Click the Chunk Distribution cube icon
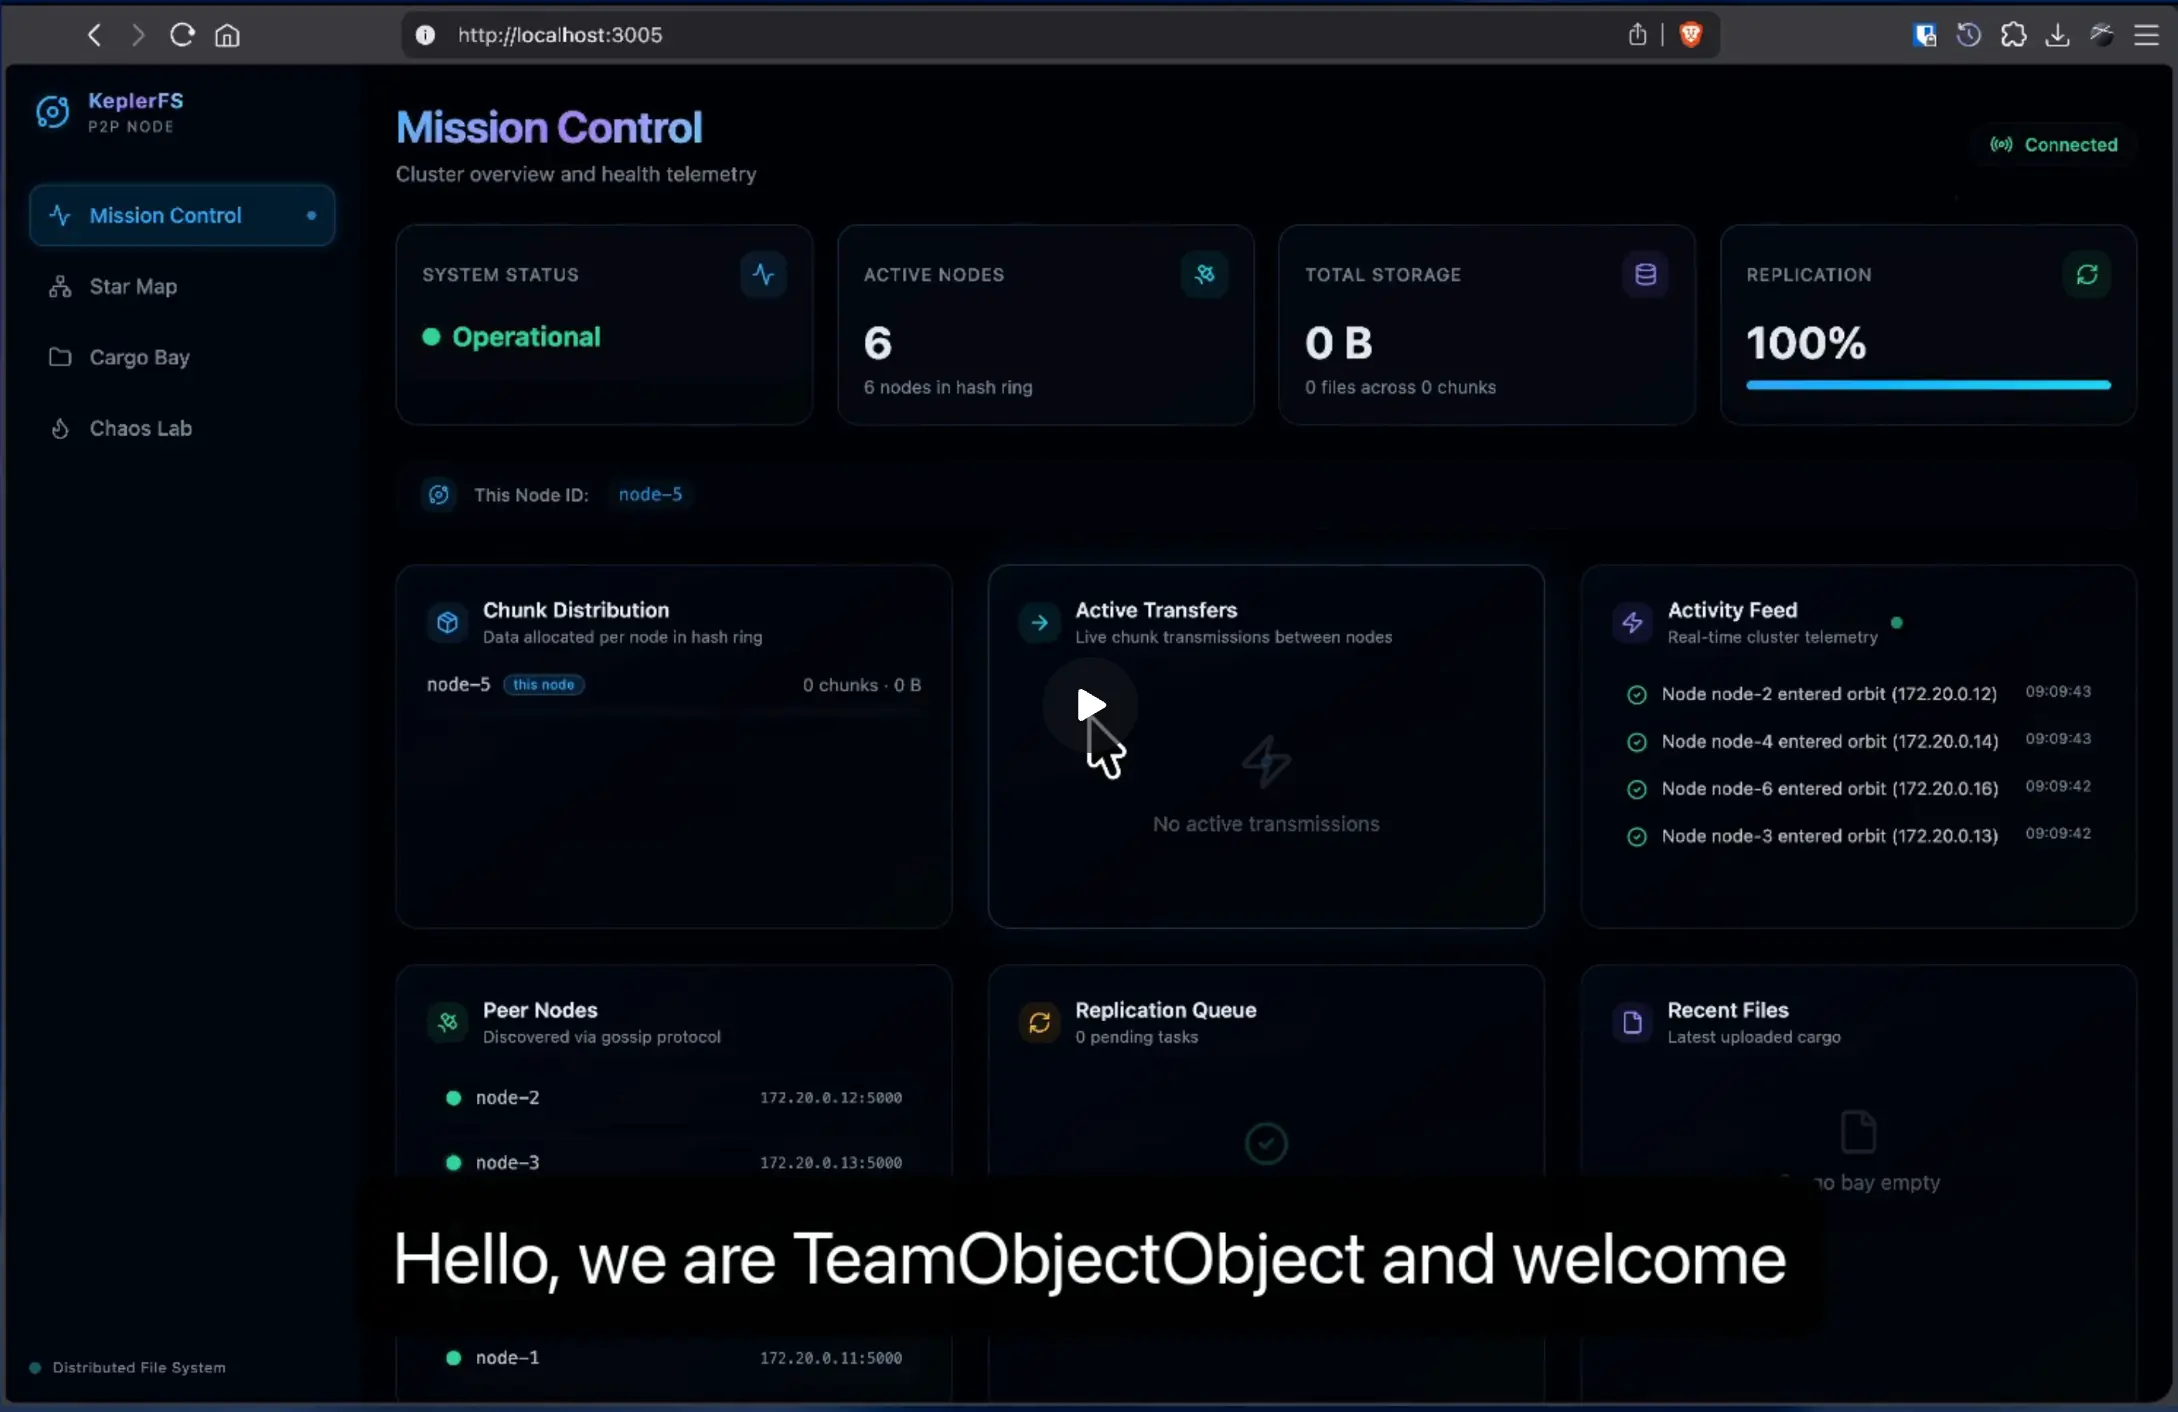Image resolution: width=2178 pixels, height=1412 pixels. [447, 623]
